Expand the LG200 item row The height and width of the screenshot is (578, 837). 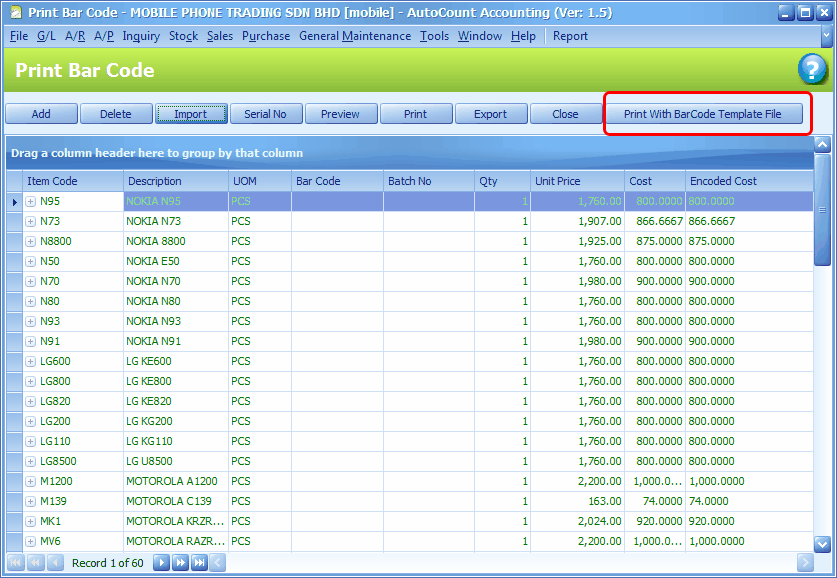30,422
